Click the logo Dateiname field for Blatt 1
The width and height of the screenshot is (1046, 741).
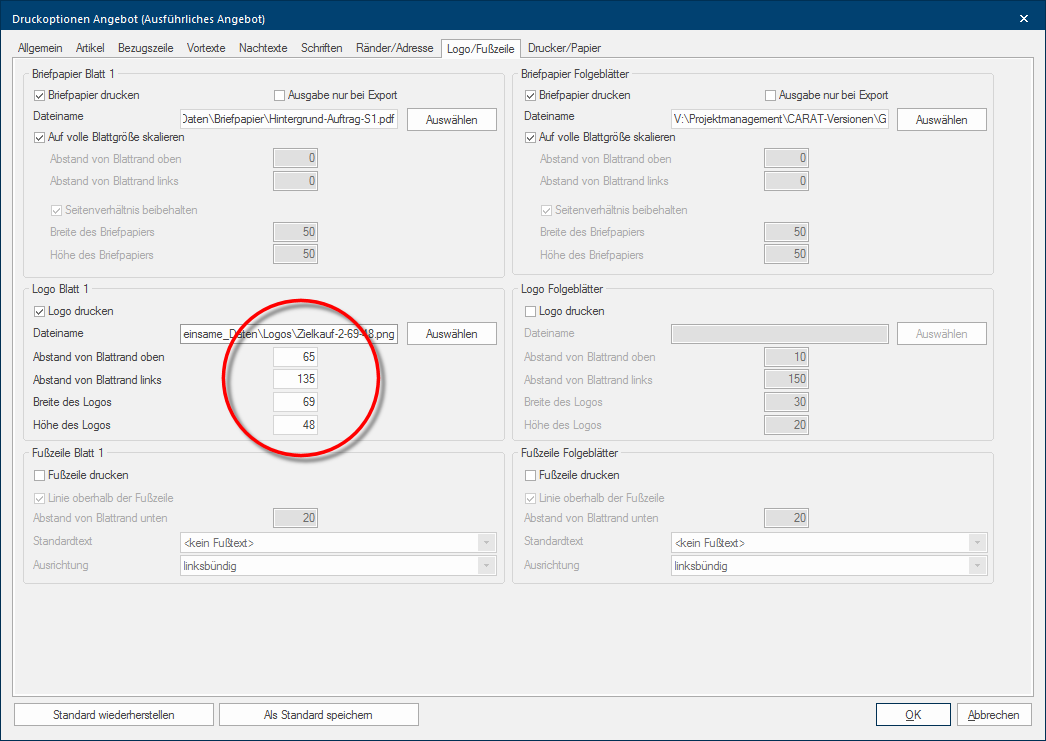pyautogui.click(x=288, y=334)
